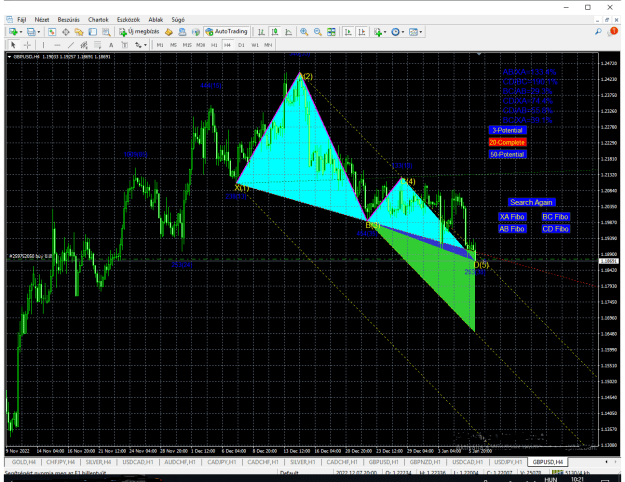Open the New Chart toolbar icon
This screenshot has height=482, width=625.
tap(13, 32)
